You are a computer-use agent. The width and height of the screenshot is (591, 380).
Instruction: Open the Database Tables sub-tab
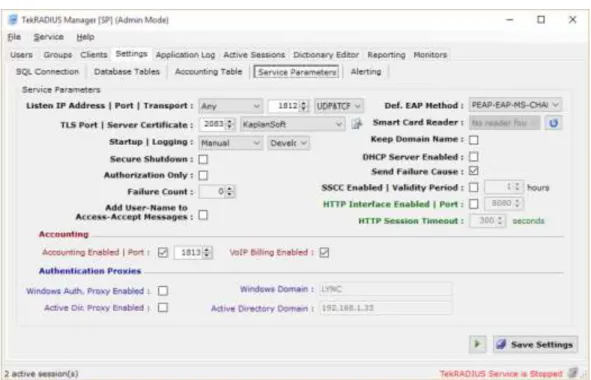coord(127,72)
